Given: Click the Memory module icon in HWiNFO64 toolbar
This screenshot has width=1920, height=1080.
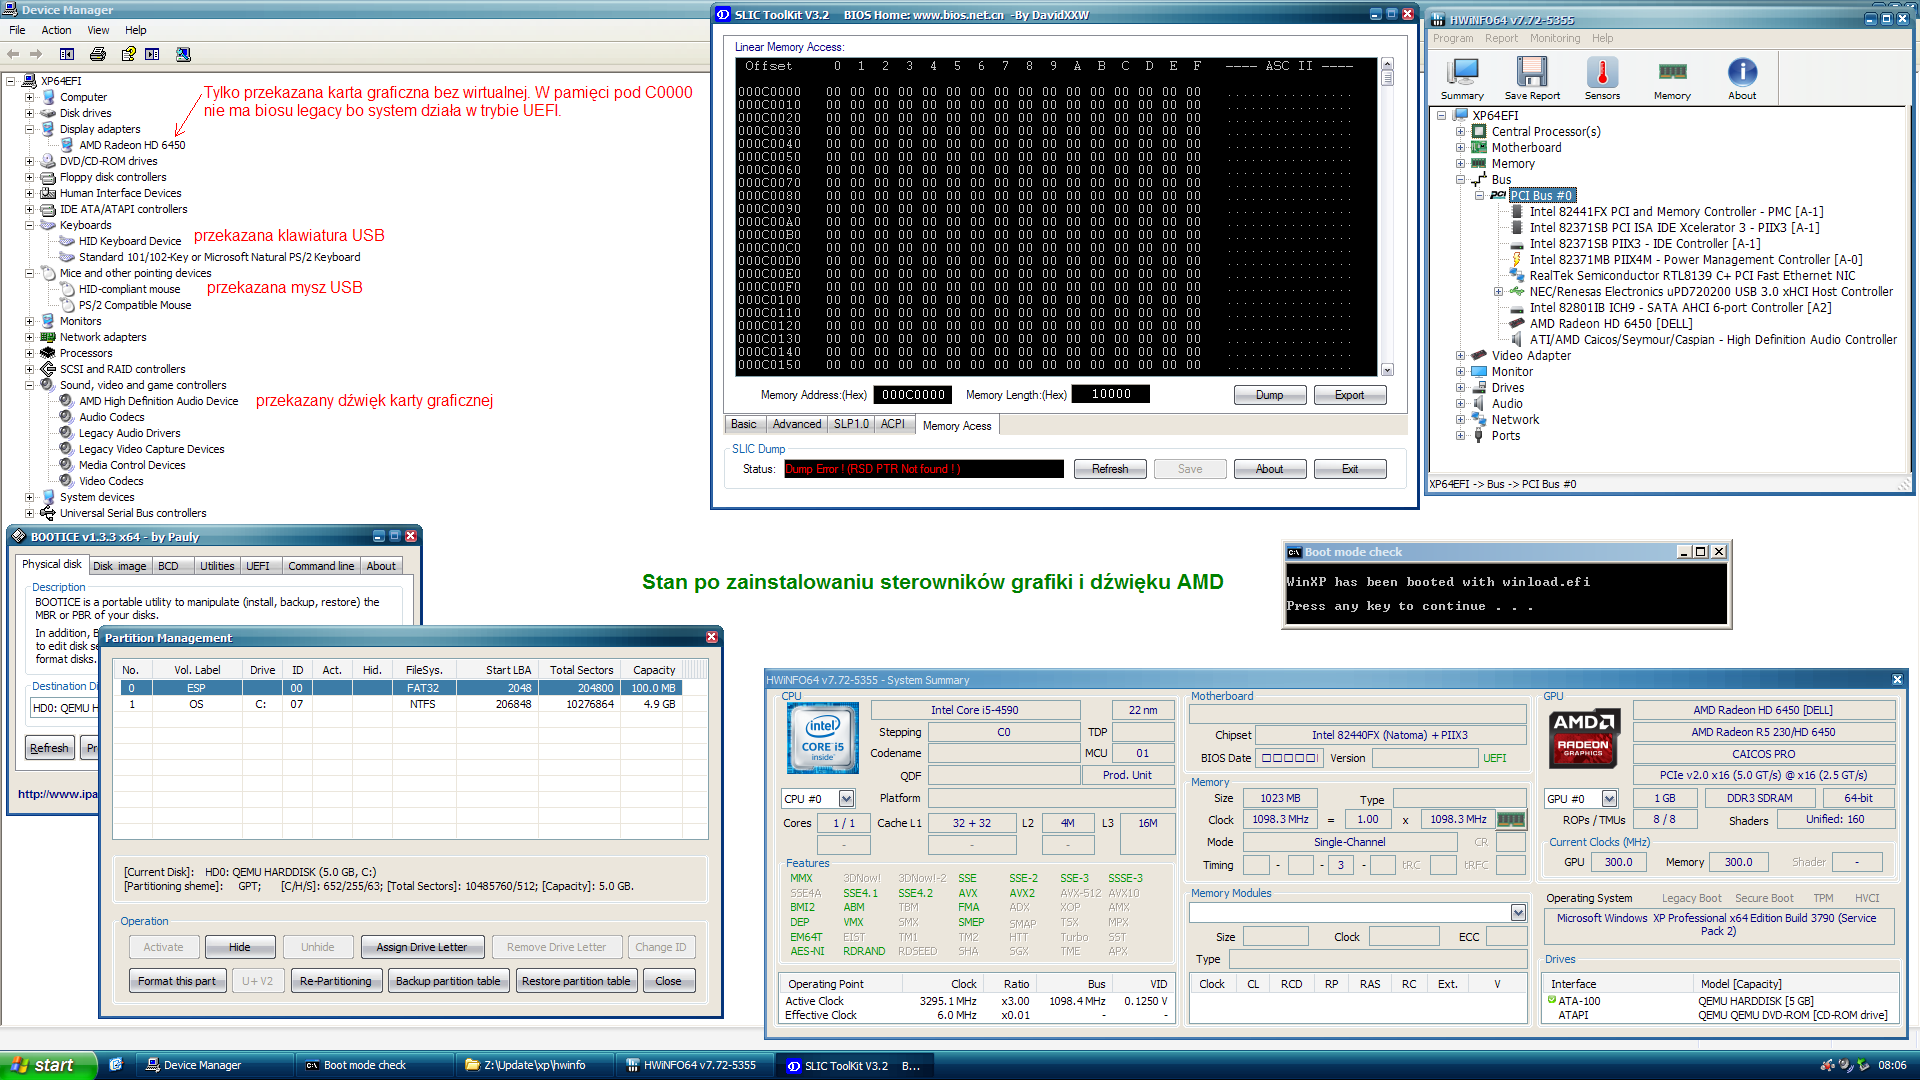Looking at the screenshot, I should 1672,73.
